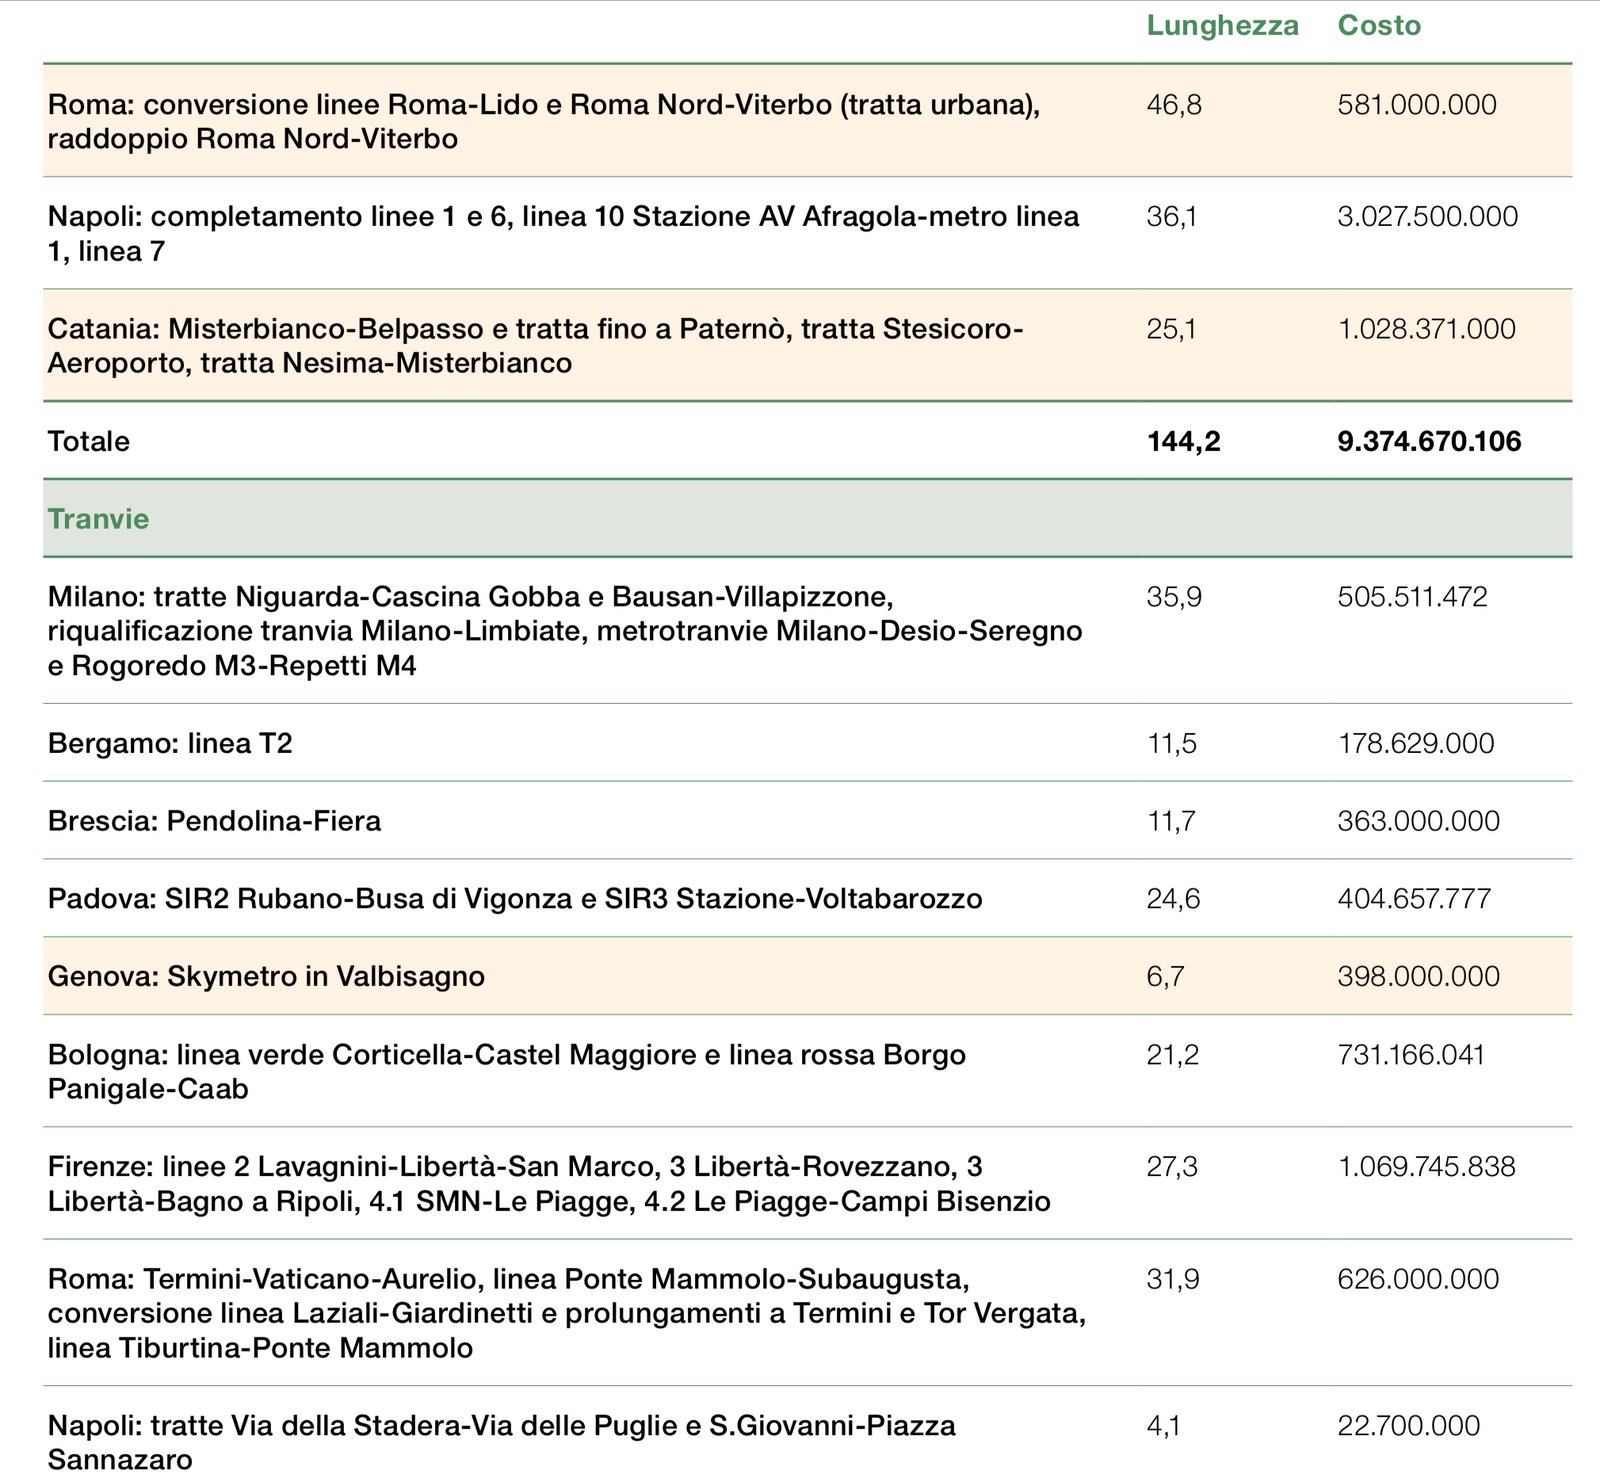Click the total length value 144,2
The width and height of the screenshot is (1600, 1483).
[x=1183, y=441]
